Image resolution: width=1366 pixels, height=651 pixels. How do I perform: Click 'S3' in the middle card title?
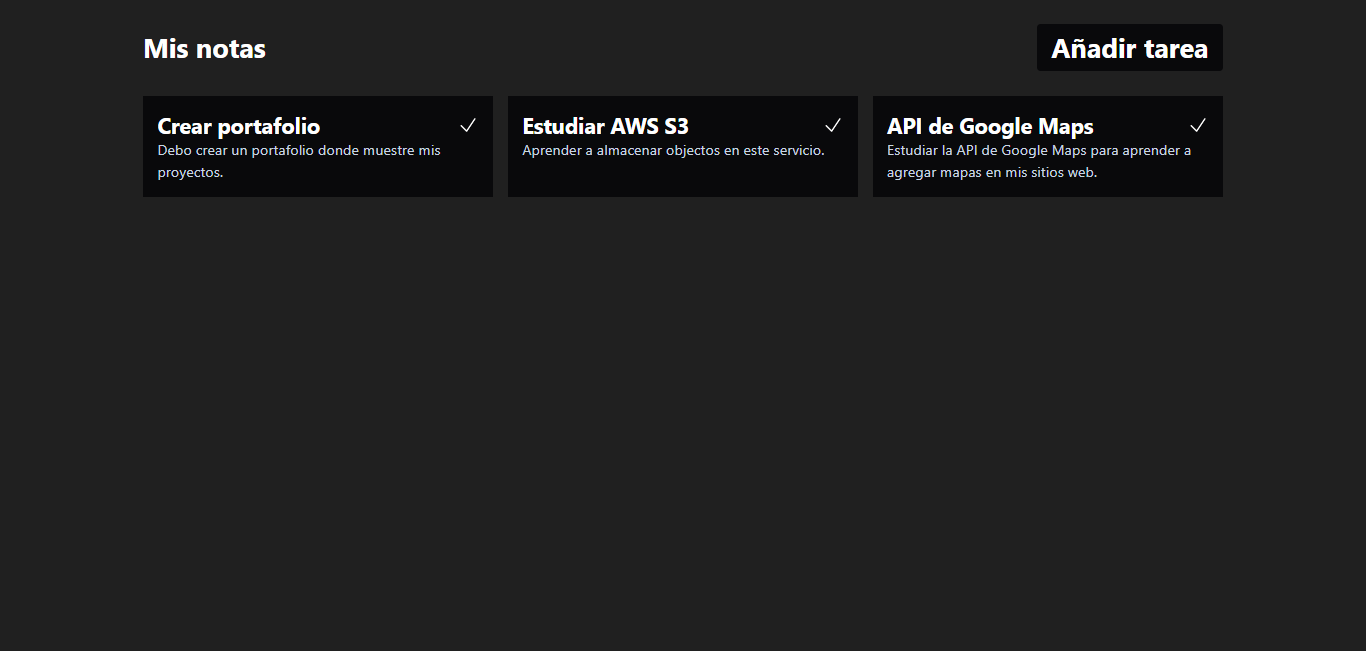click(x=676, y=127)
